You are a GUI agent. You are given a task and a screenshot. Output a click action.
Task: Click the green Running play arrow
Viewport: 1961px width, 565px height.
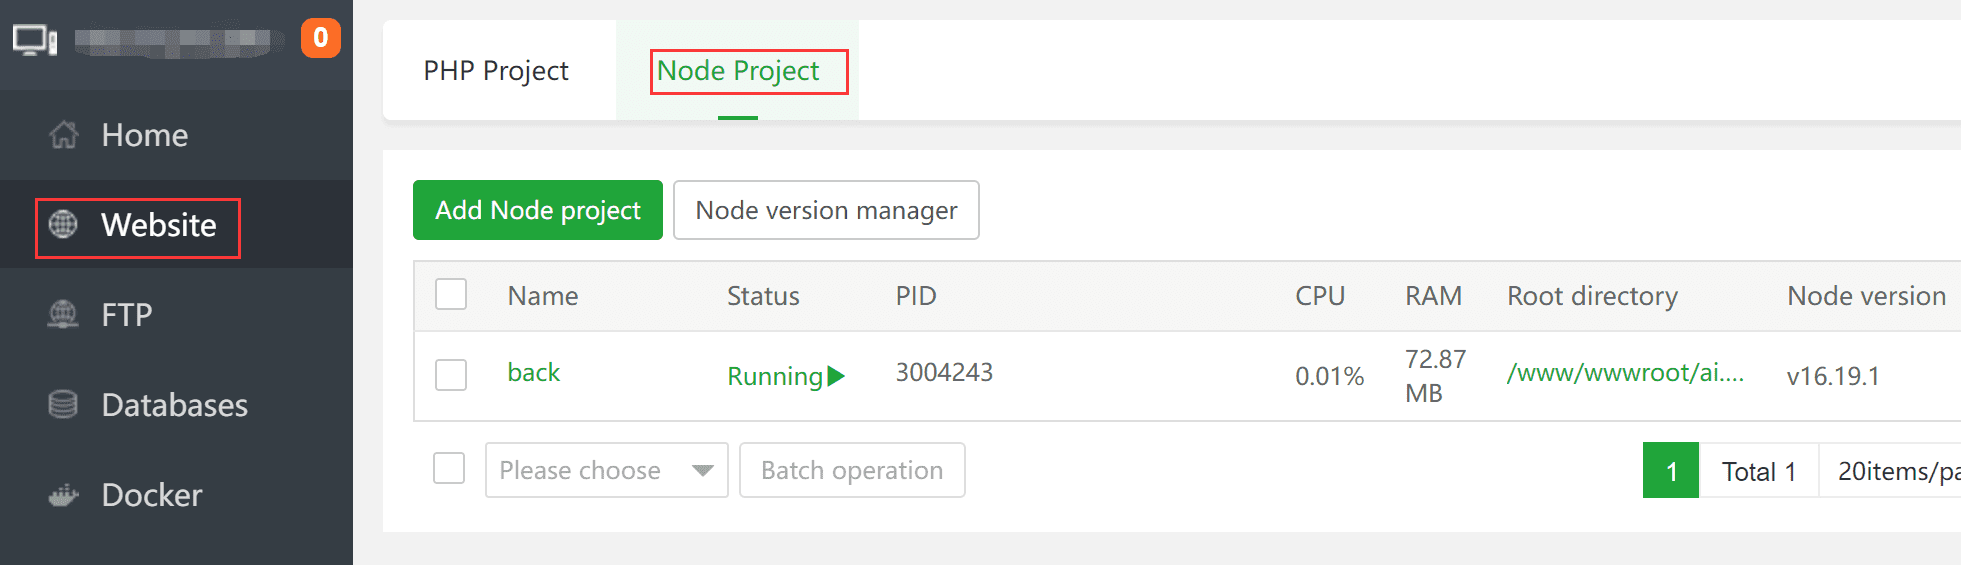tap(837, 376)
